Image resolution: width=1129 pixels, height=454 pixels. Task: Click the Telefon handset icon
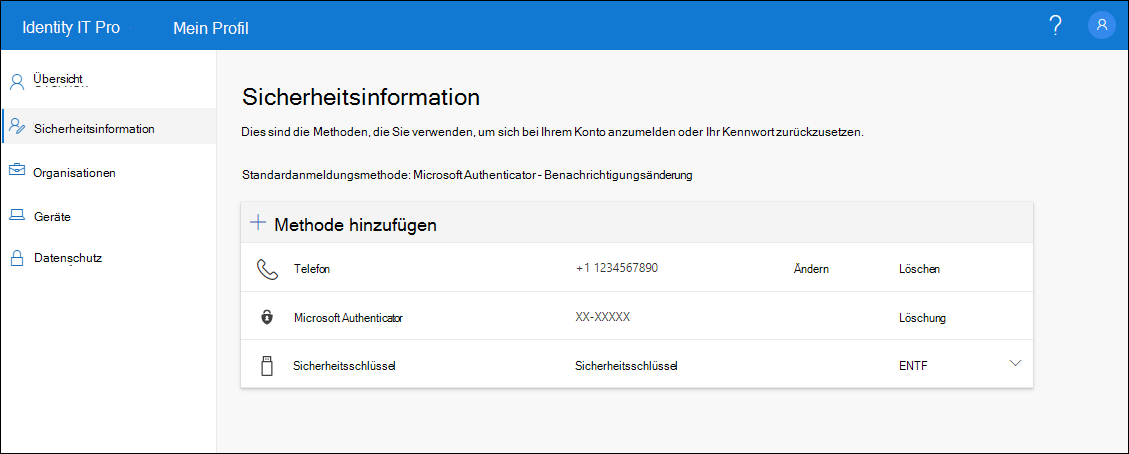click(267, 269)
